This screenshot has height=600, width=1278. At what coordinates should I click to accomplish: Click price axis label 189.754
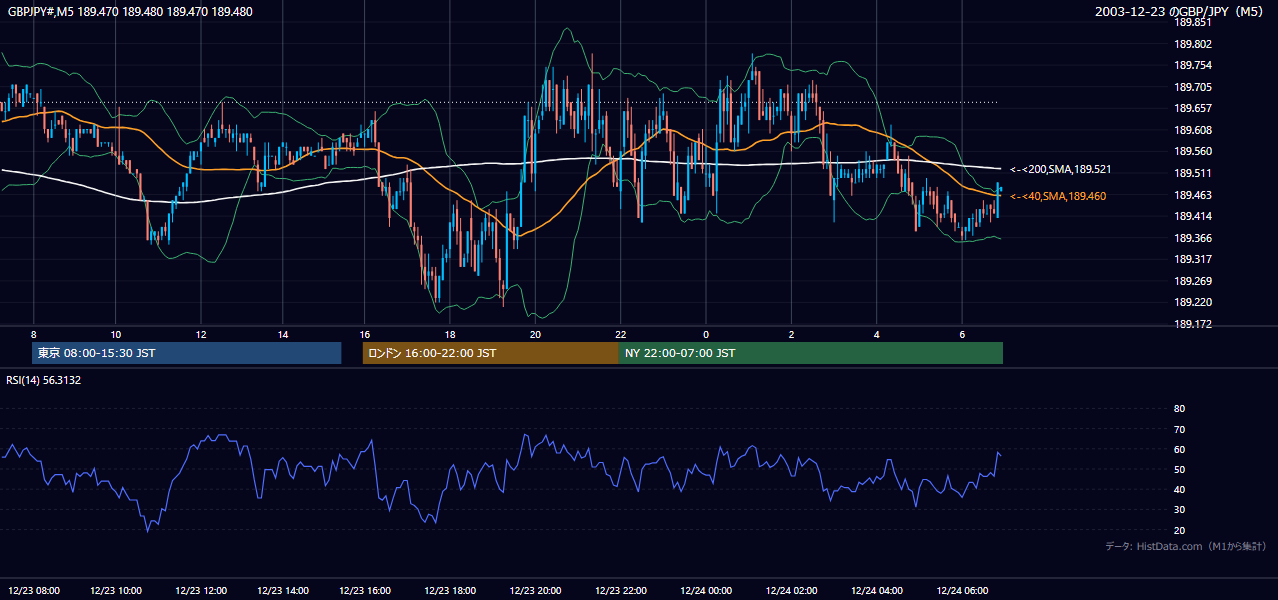pos(1193,65)
